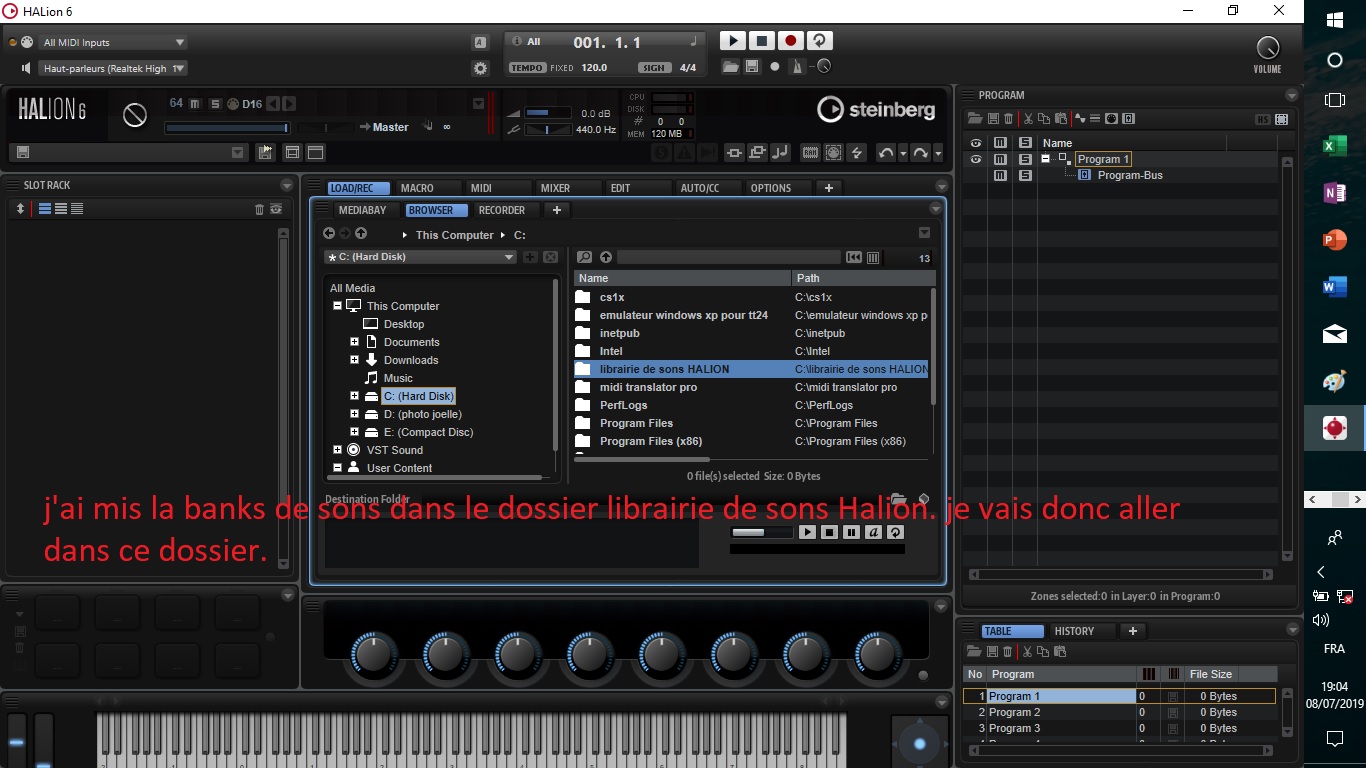
Task: Arm the main transport Record button
Action: click(791, 41)
